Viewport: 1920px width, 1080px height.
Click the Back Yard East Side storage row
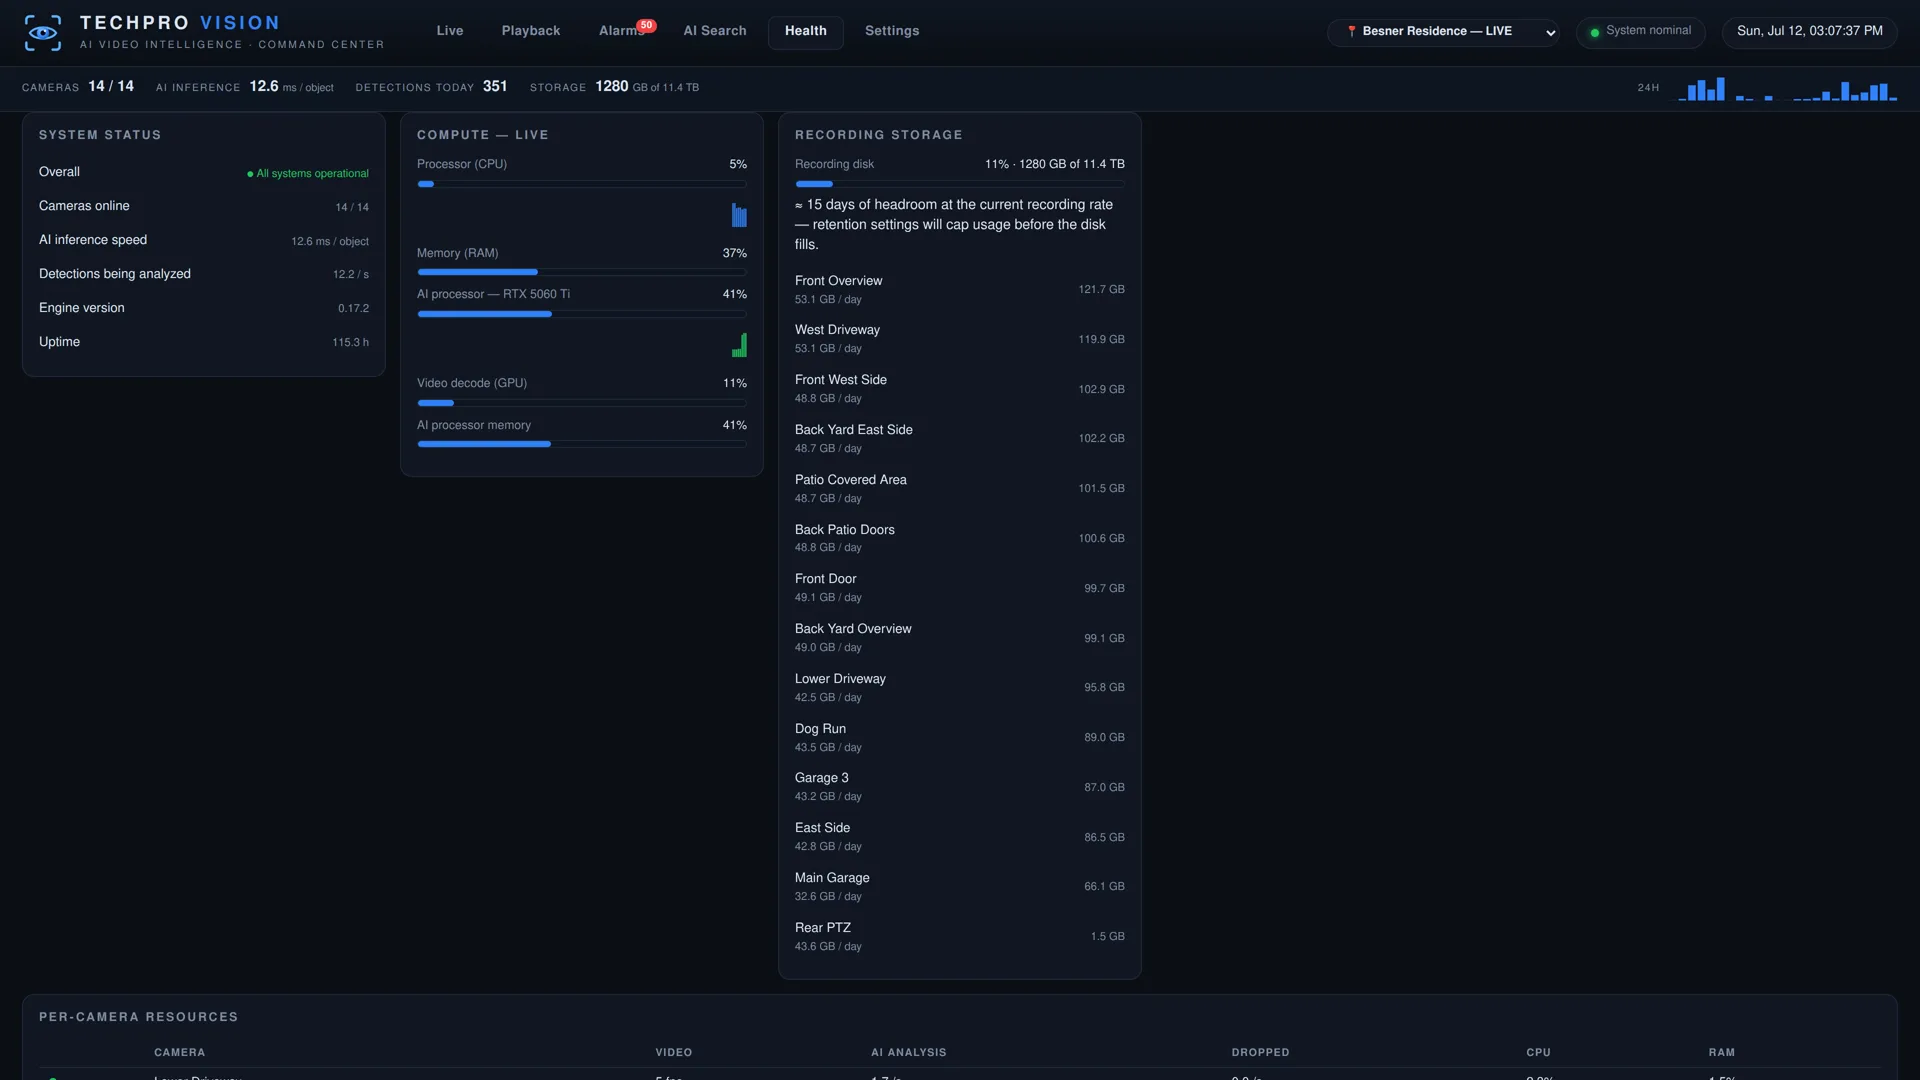[960, 439]
